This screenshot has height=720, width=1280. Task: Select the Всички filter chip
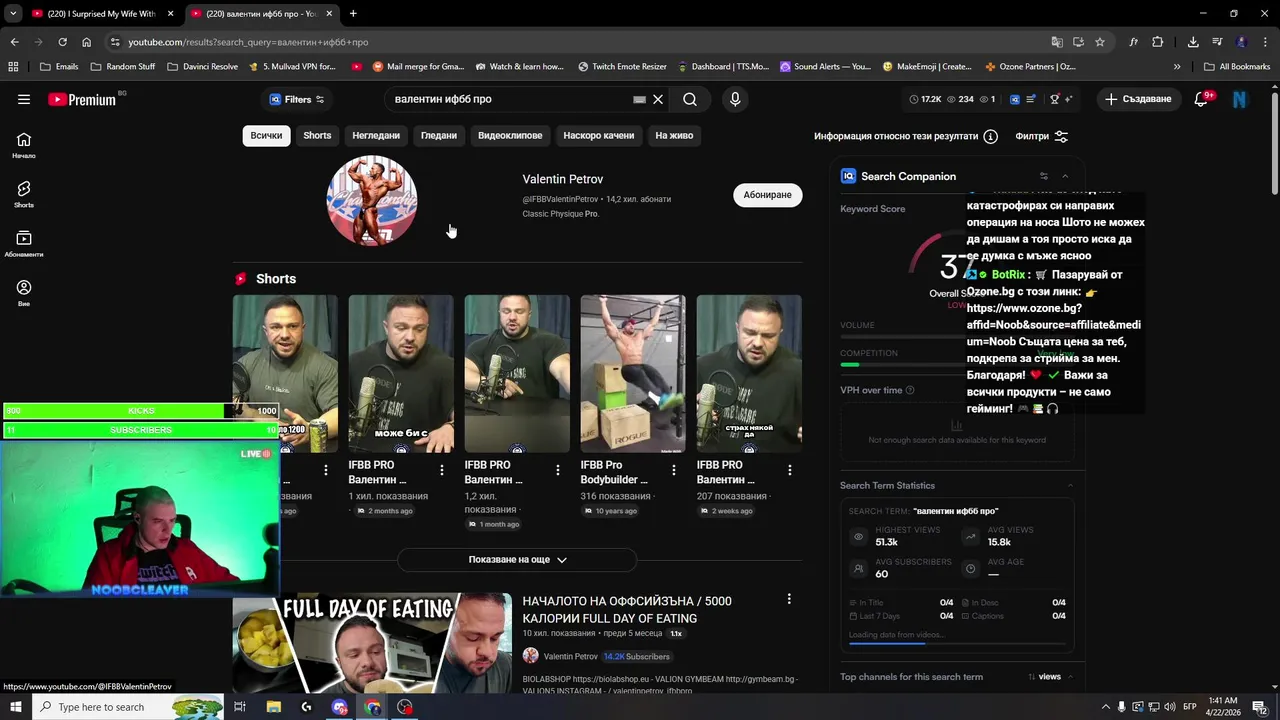tap(266, 135)
